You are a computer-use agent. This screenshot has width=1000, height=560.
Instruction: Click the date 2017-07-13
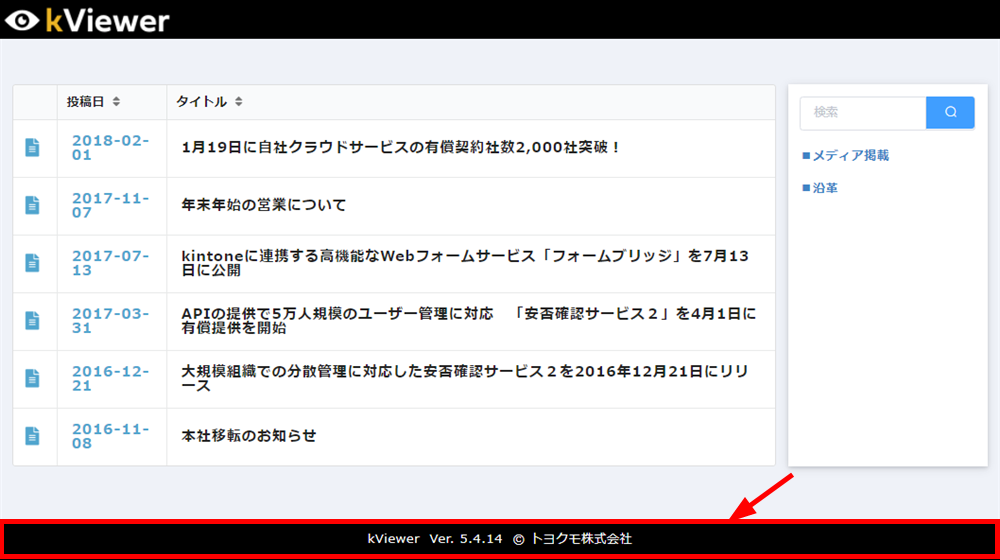pyautogui.click(x=110, y=263)
